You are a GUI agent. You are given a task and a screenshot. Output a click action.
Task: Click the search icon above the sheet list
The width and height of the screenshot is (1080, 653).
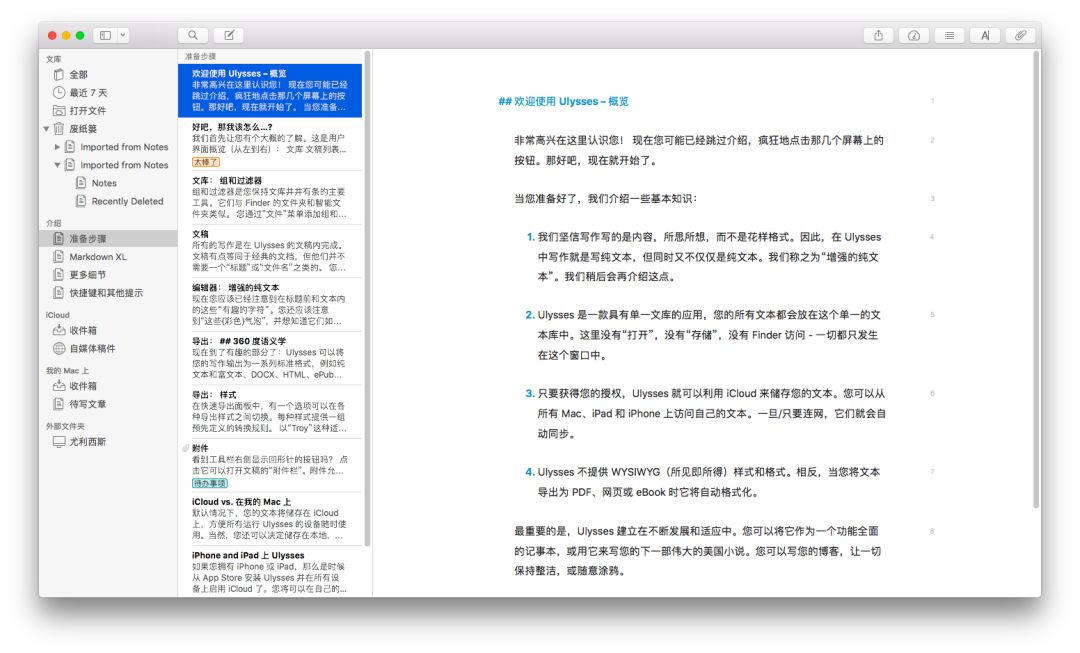point(191,34)
